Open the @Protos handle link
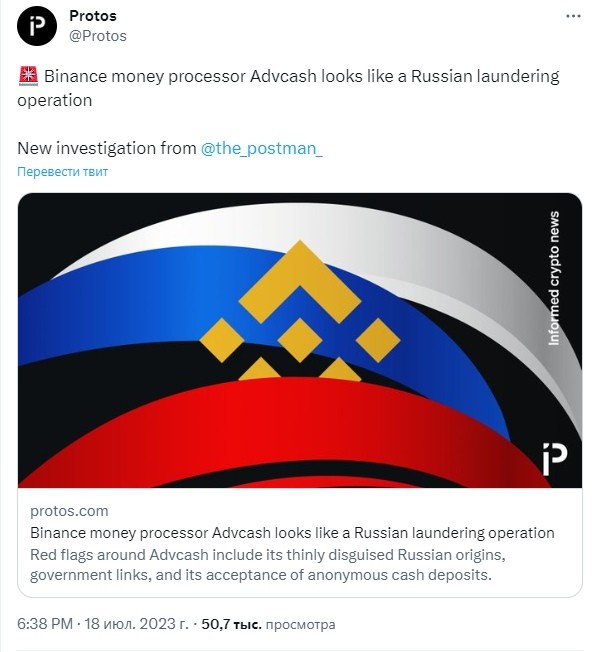Image resolution: width=598 pixels, height=652 pixels. point(98,36)
